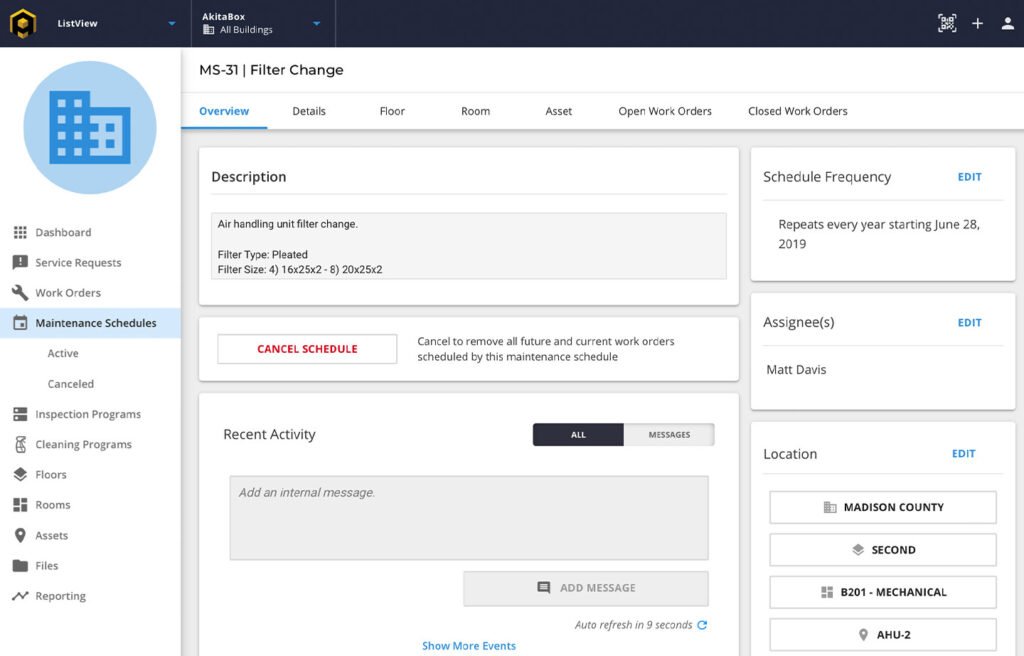
Task: Open the Dashboard from the sidebar
Action: click(62, 231)
